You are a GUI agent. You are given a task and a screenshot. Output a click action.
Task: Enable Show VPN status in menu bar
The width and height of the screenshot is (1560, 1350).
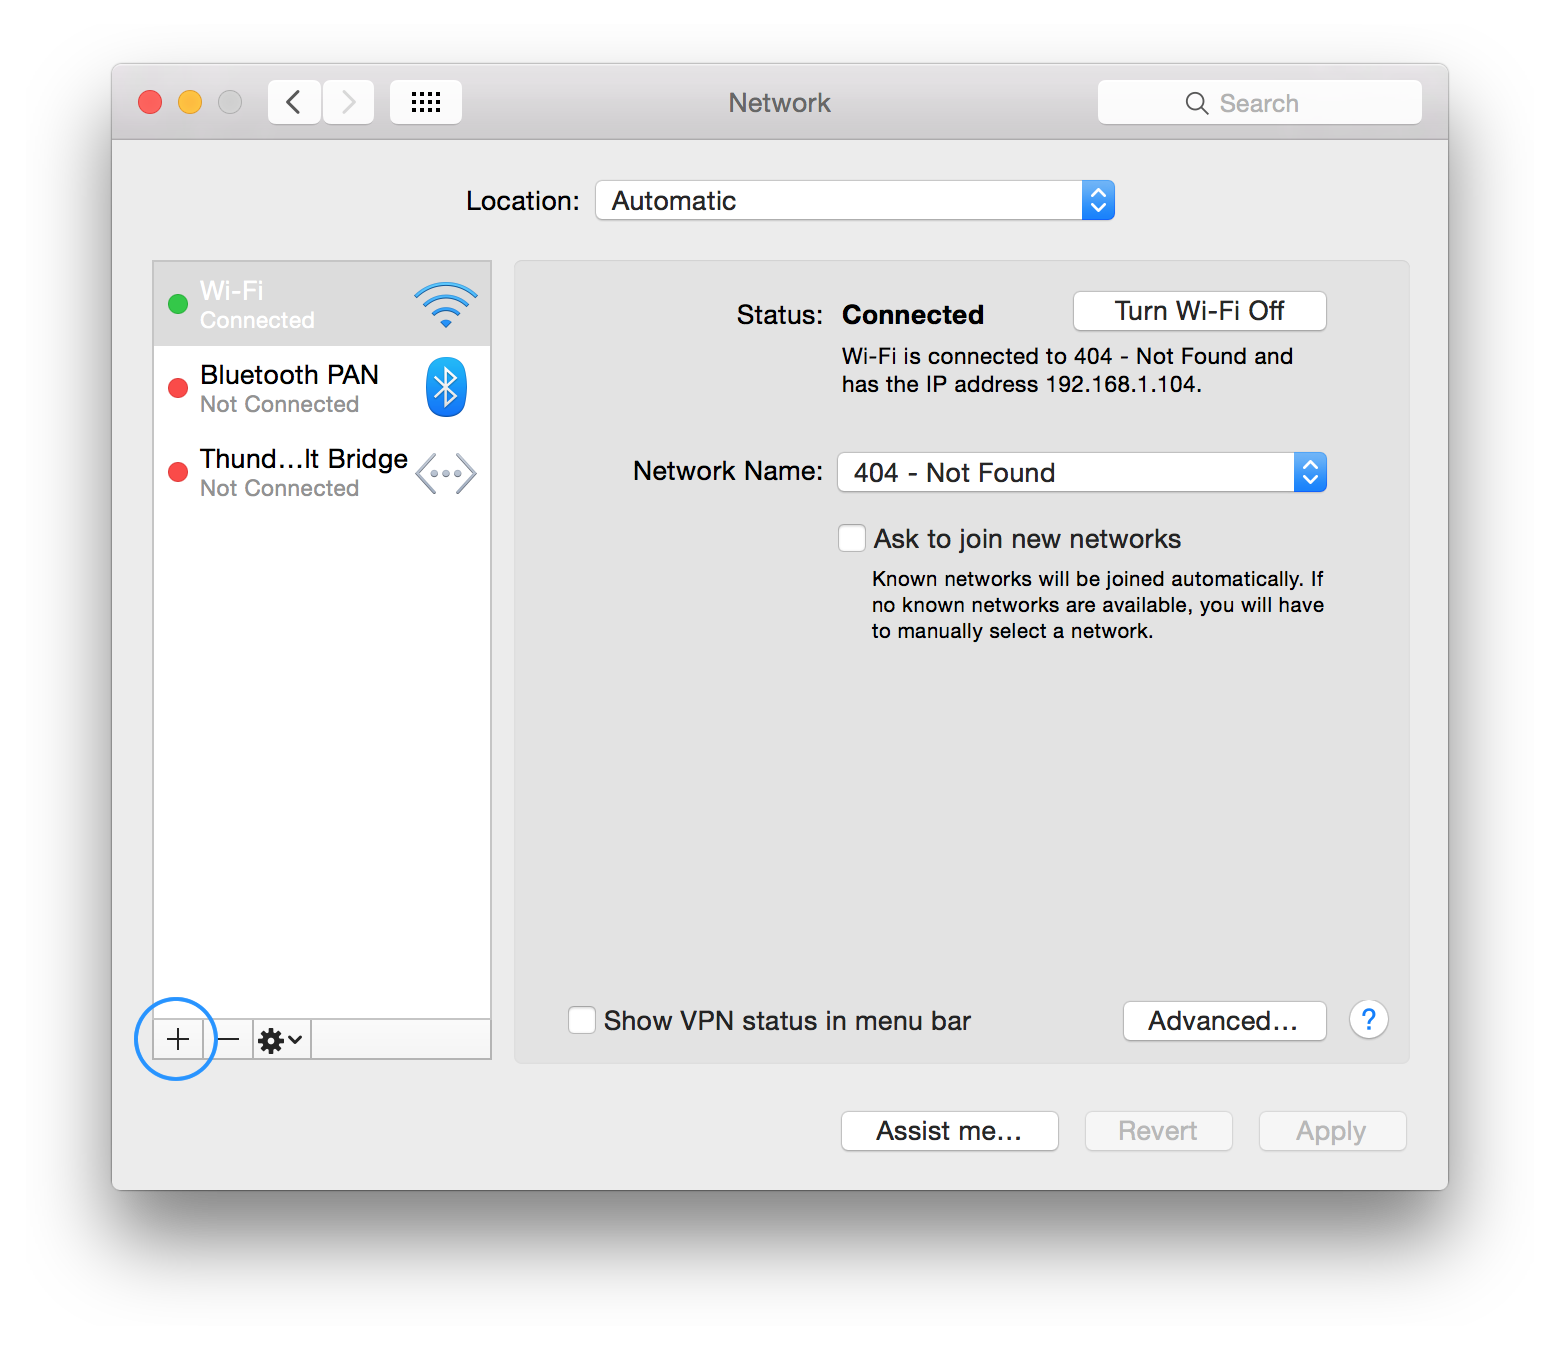pyautogui.click(x=582, y=1020)
